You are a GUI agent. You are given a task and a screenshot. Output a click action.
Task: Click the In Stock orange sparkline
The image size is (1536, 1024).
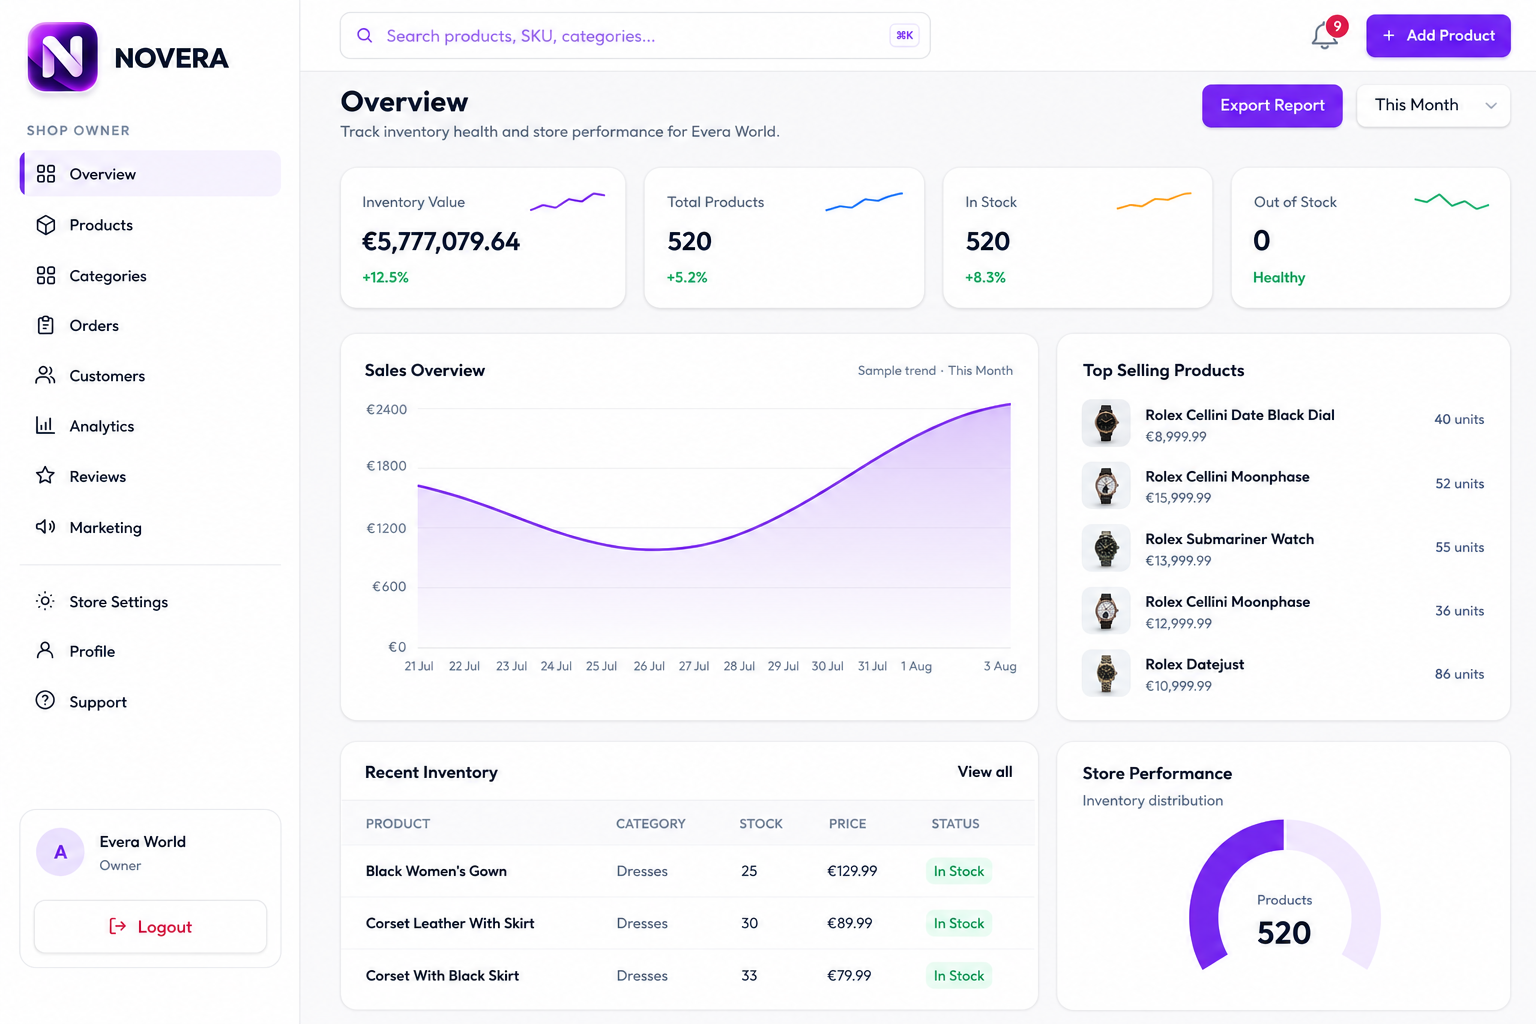point(1154,201)
